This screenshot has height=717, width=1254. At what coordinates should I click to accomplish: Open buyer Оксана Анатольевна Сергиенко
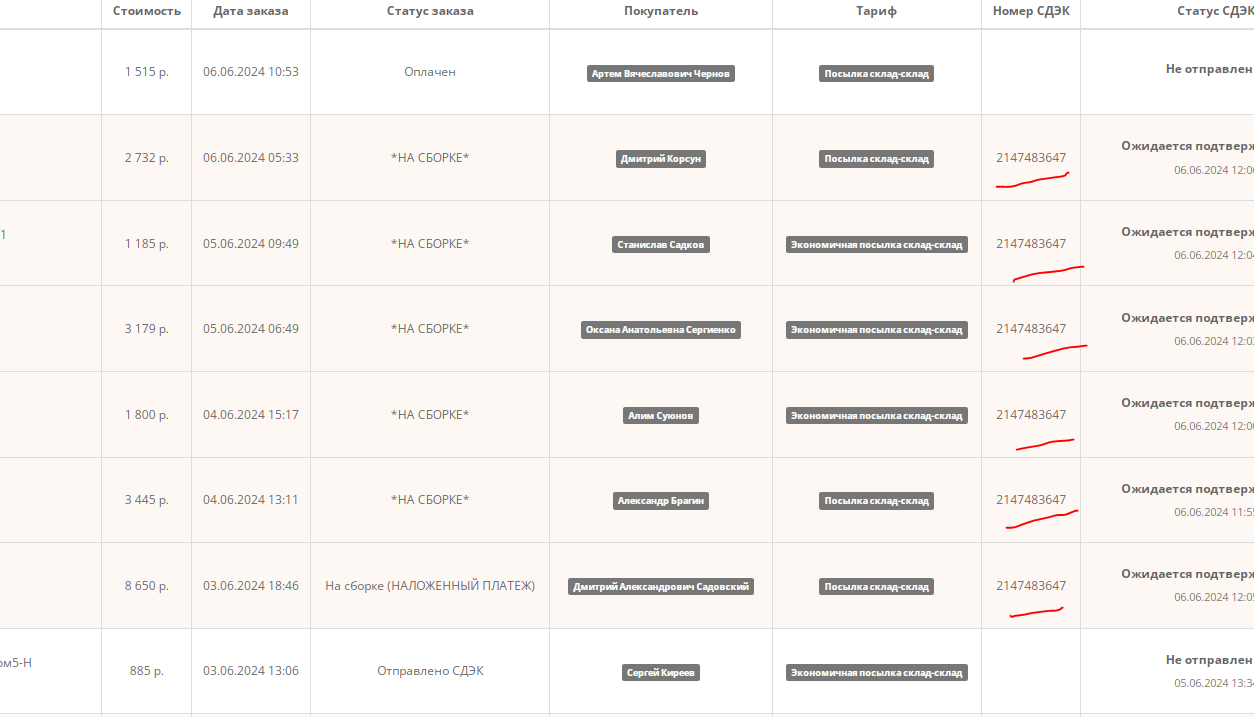point(661,330)
